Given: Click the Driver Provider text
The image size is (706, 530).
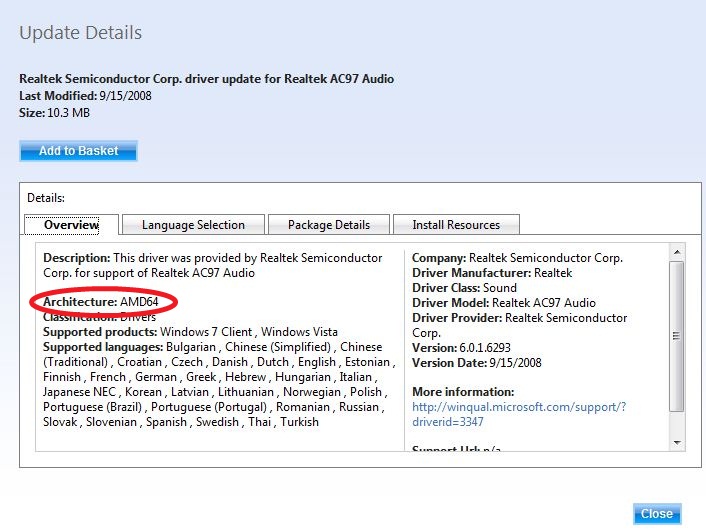Looking at the screenshot, I should coord(520,325).
